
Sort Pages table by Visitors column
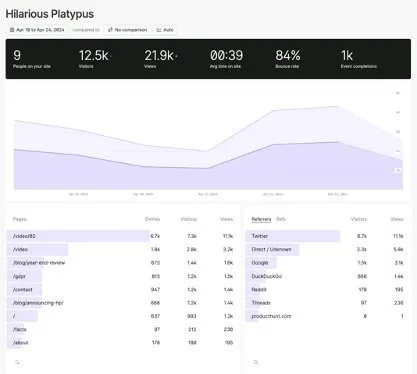coord(188,219)
